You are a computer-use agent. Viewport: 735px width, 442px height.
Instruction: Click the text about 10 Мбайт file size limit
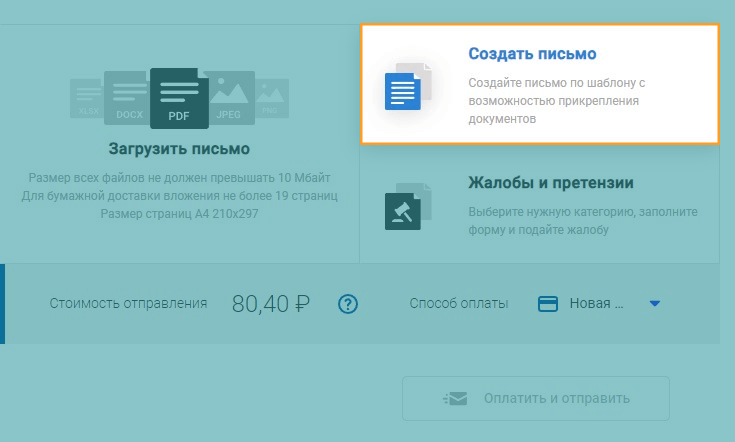pyautogui.click(x=179, y=178)
